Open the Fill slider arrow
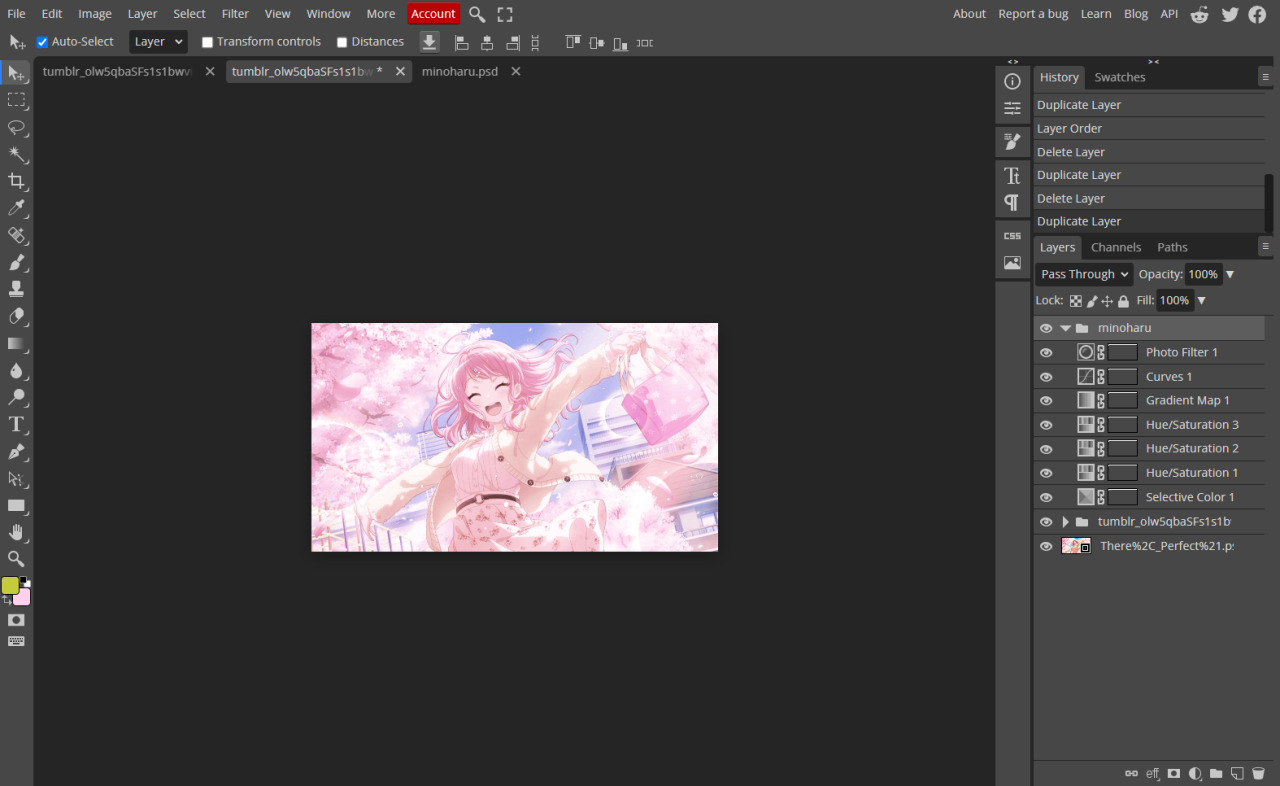 pos(1201,301)
